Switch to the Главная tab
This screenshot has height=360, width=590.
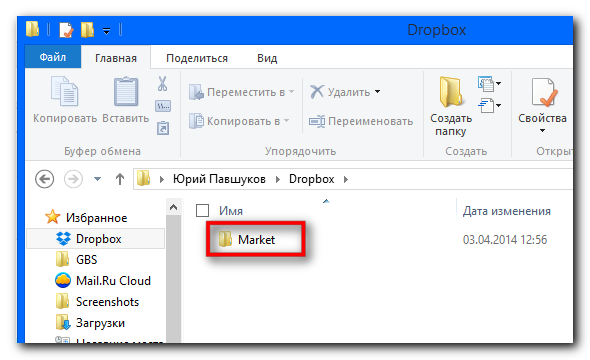(116, 58)
